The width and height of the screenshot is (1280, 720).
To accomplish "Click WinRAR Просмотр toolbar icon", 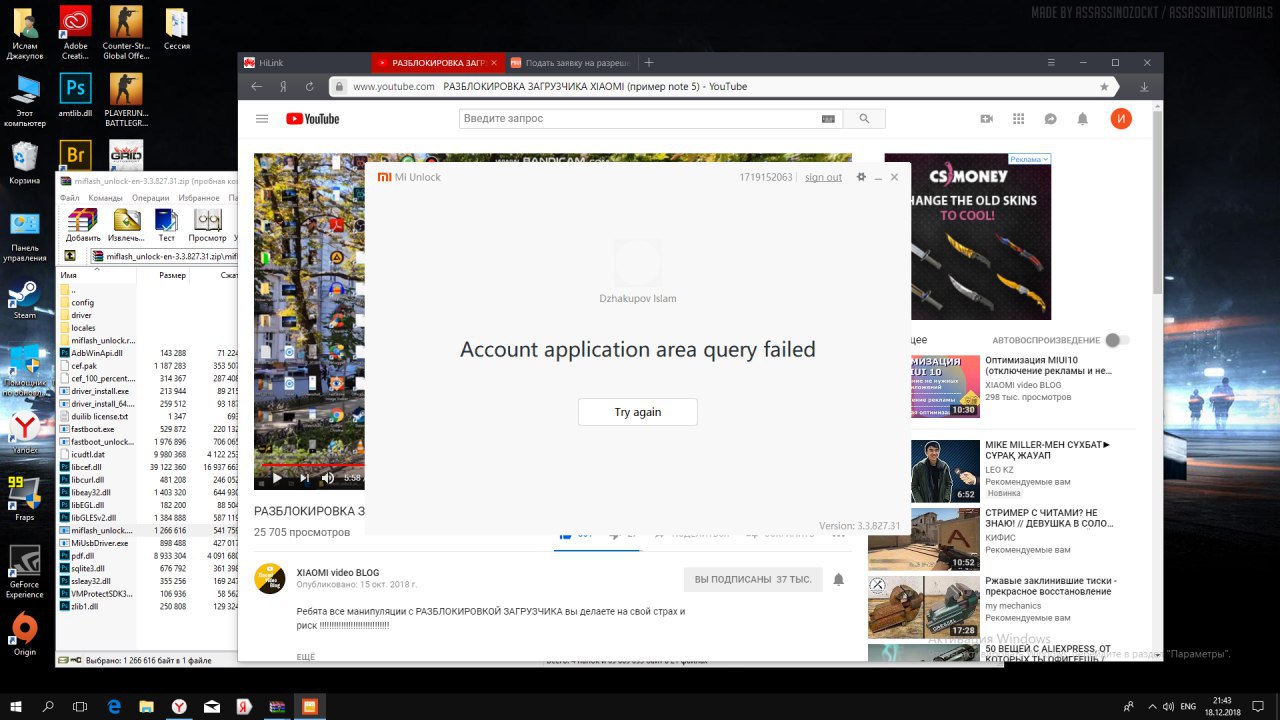I will [x=207, y=225].
